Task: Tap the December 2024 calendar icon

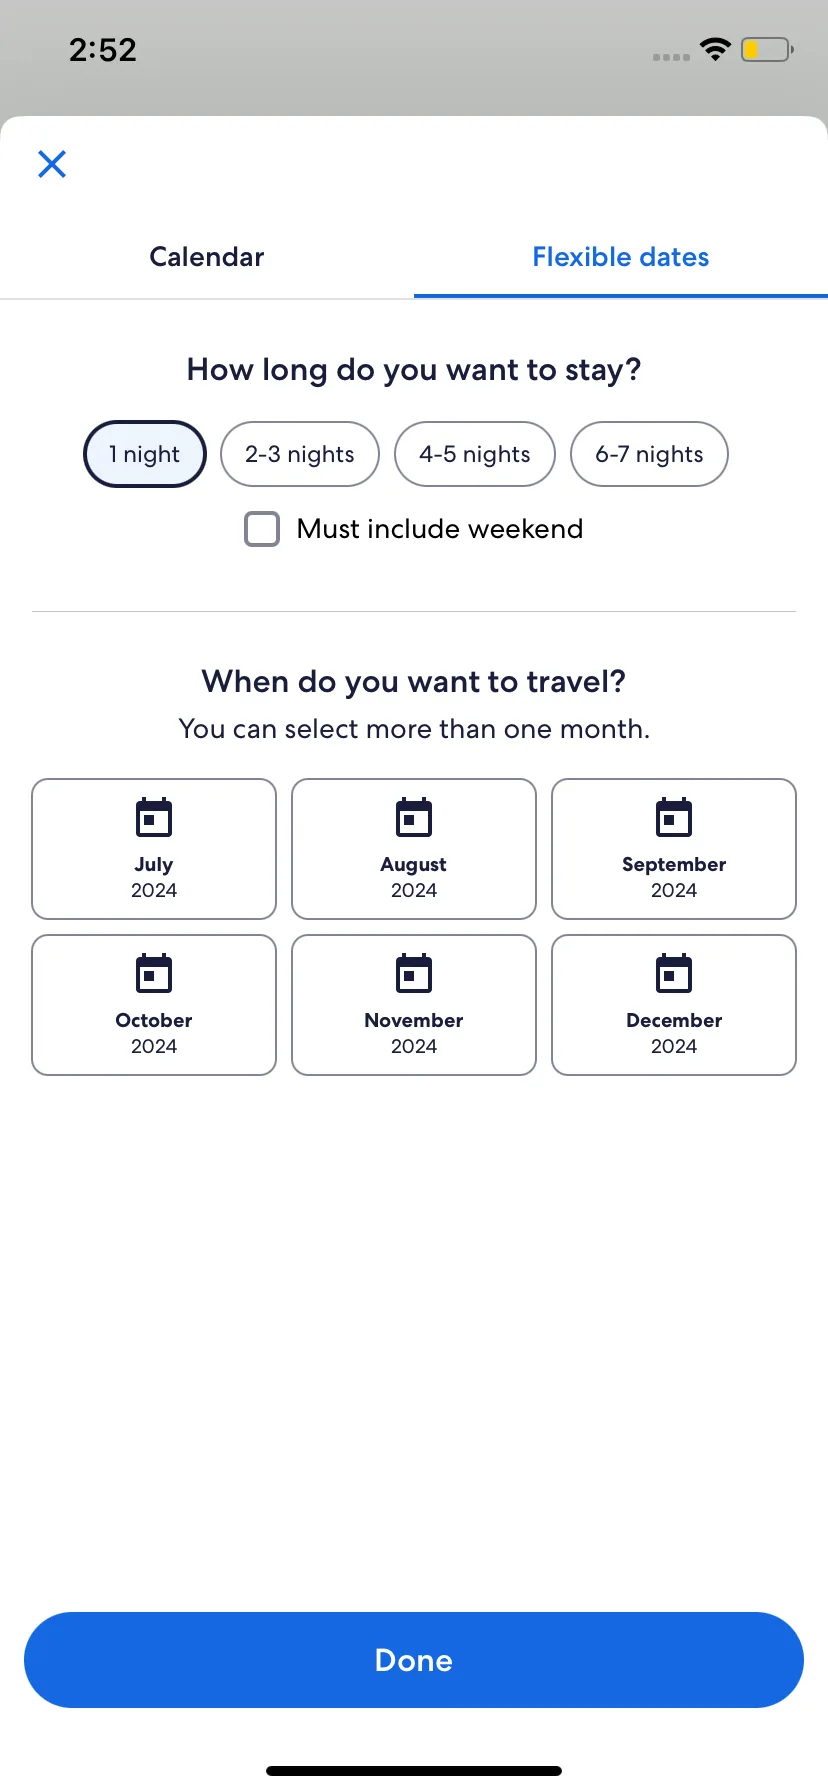Action: point(674,973)
